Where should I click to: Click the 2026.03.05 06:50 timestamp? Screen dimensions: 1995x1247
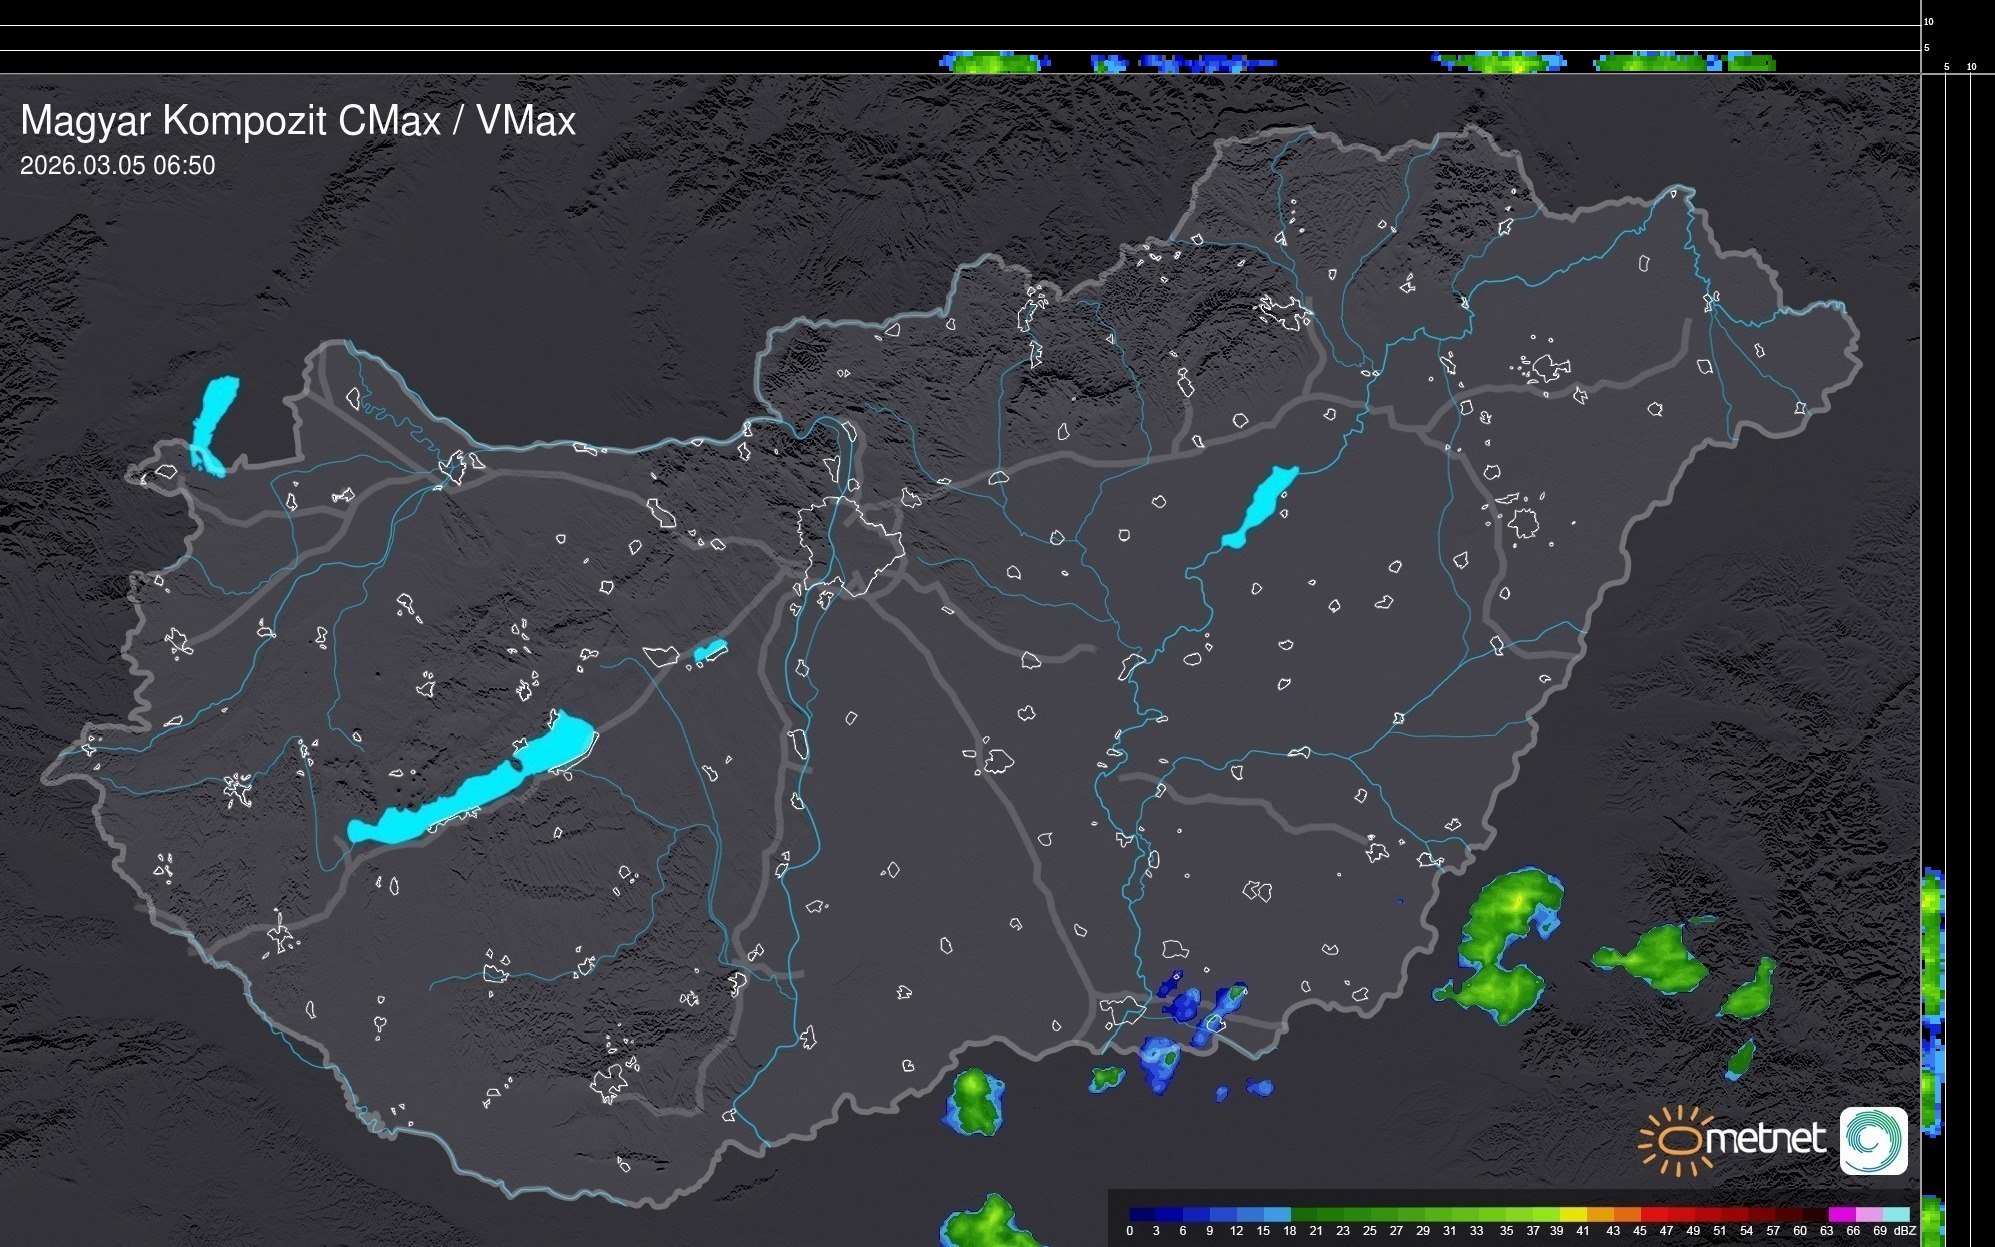point(117,165)
